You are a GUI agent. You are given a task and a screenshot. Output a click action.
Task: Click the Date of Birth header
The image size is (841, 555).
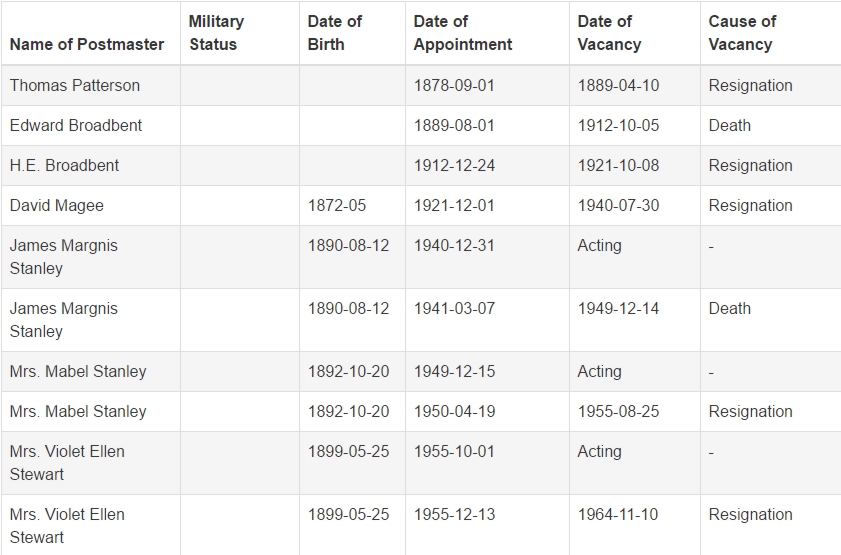click(335, 33)
